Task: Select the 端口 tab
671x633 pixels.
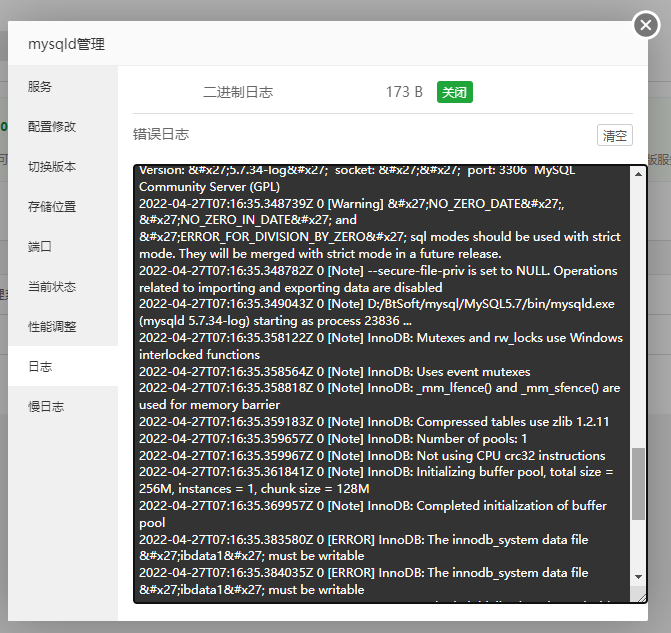Action: pyautogui.click(x=63, y=247)
